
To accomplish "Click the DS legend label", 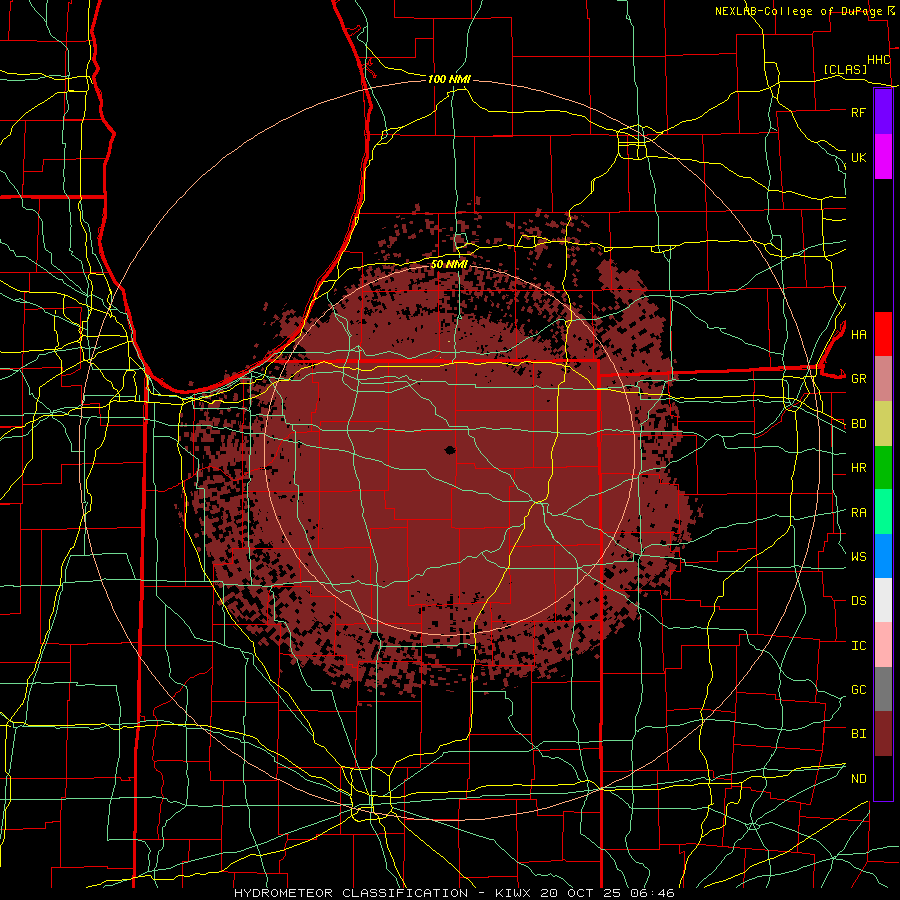I will point(858,601).
